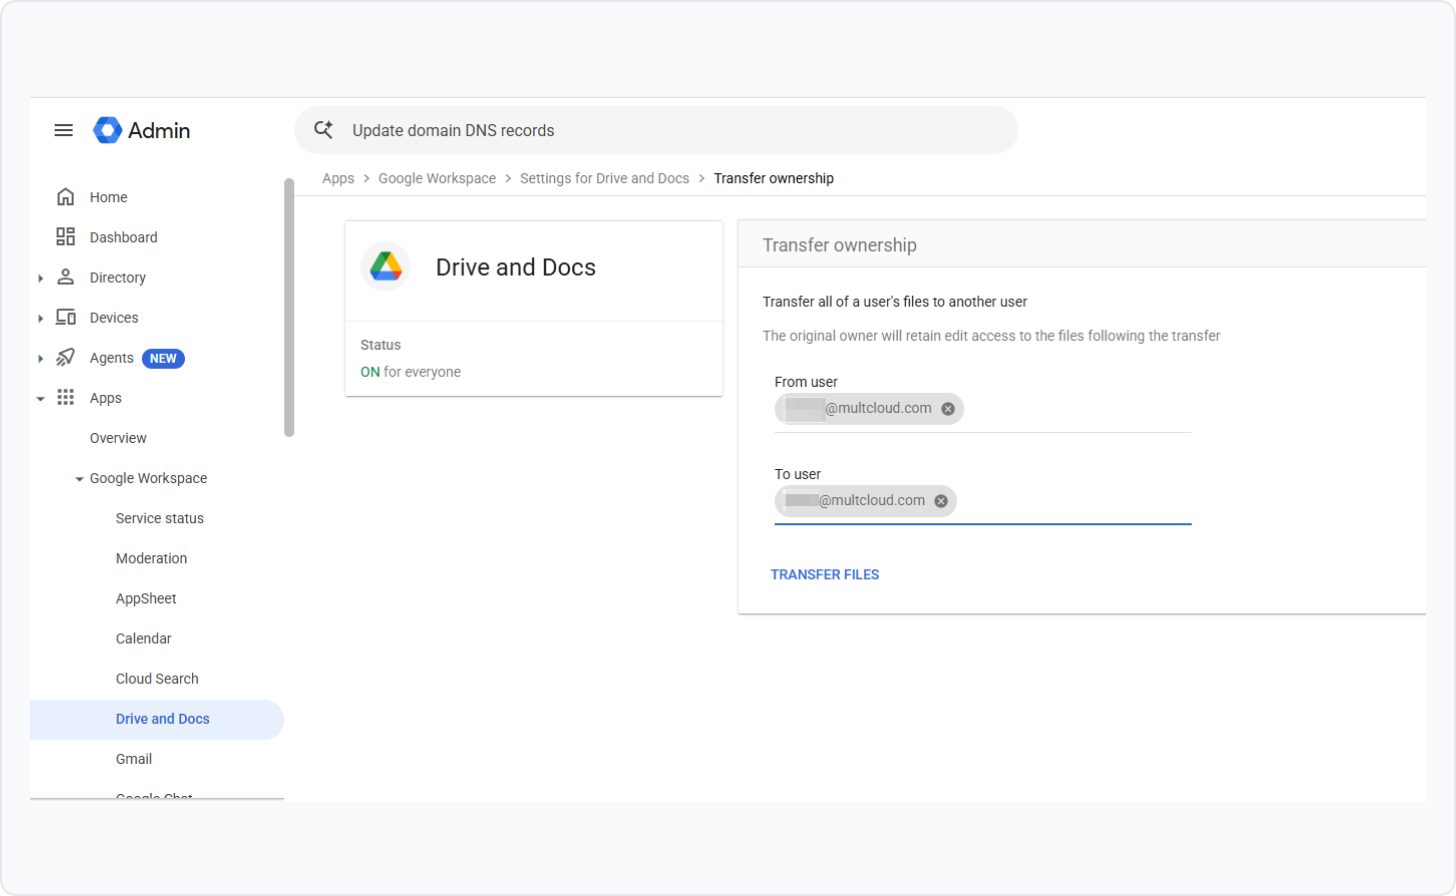The height and width of the screenshot is (896, 1456).
Task: Expand the Agents section
Action: (x=40, y=358)
